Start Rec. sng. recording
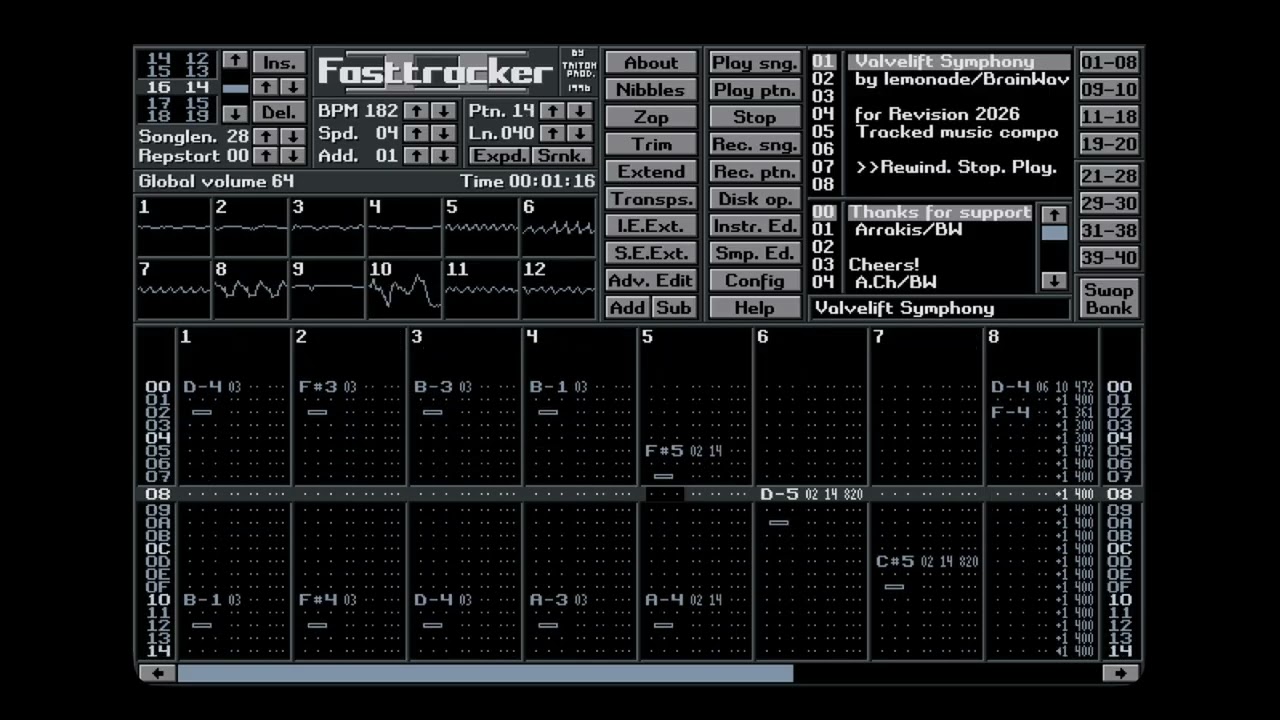This screenshot has width=1280, height=720. (x=755, y=144)
